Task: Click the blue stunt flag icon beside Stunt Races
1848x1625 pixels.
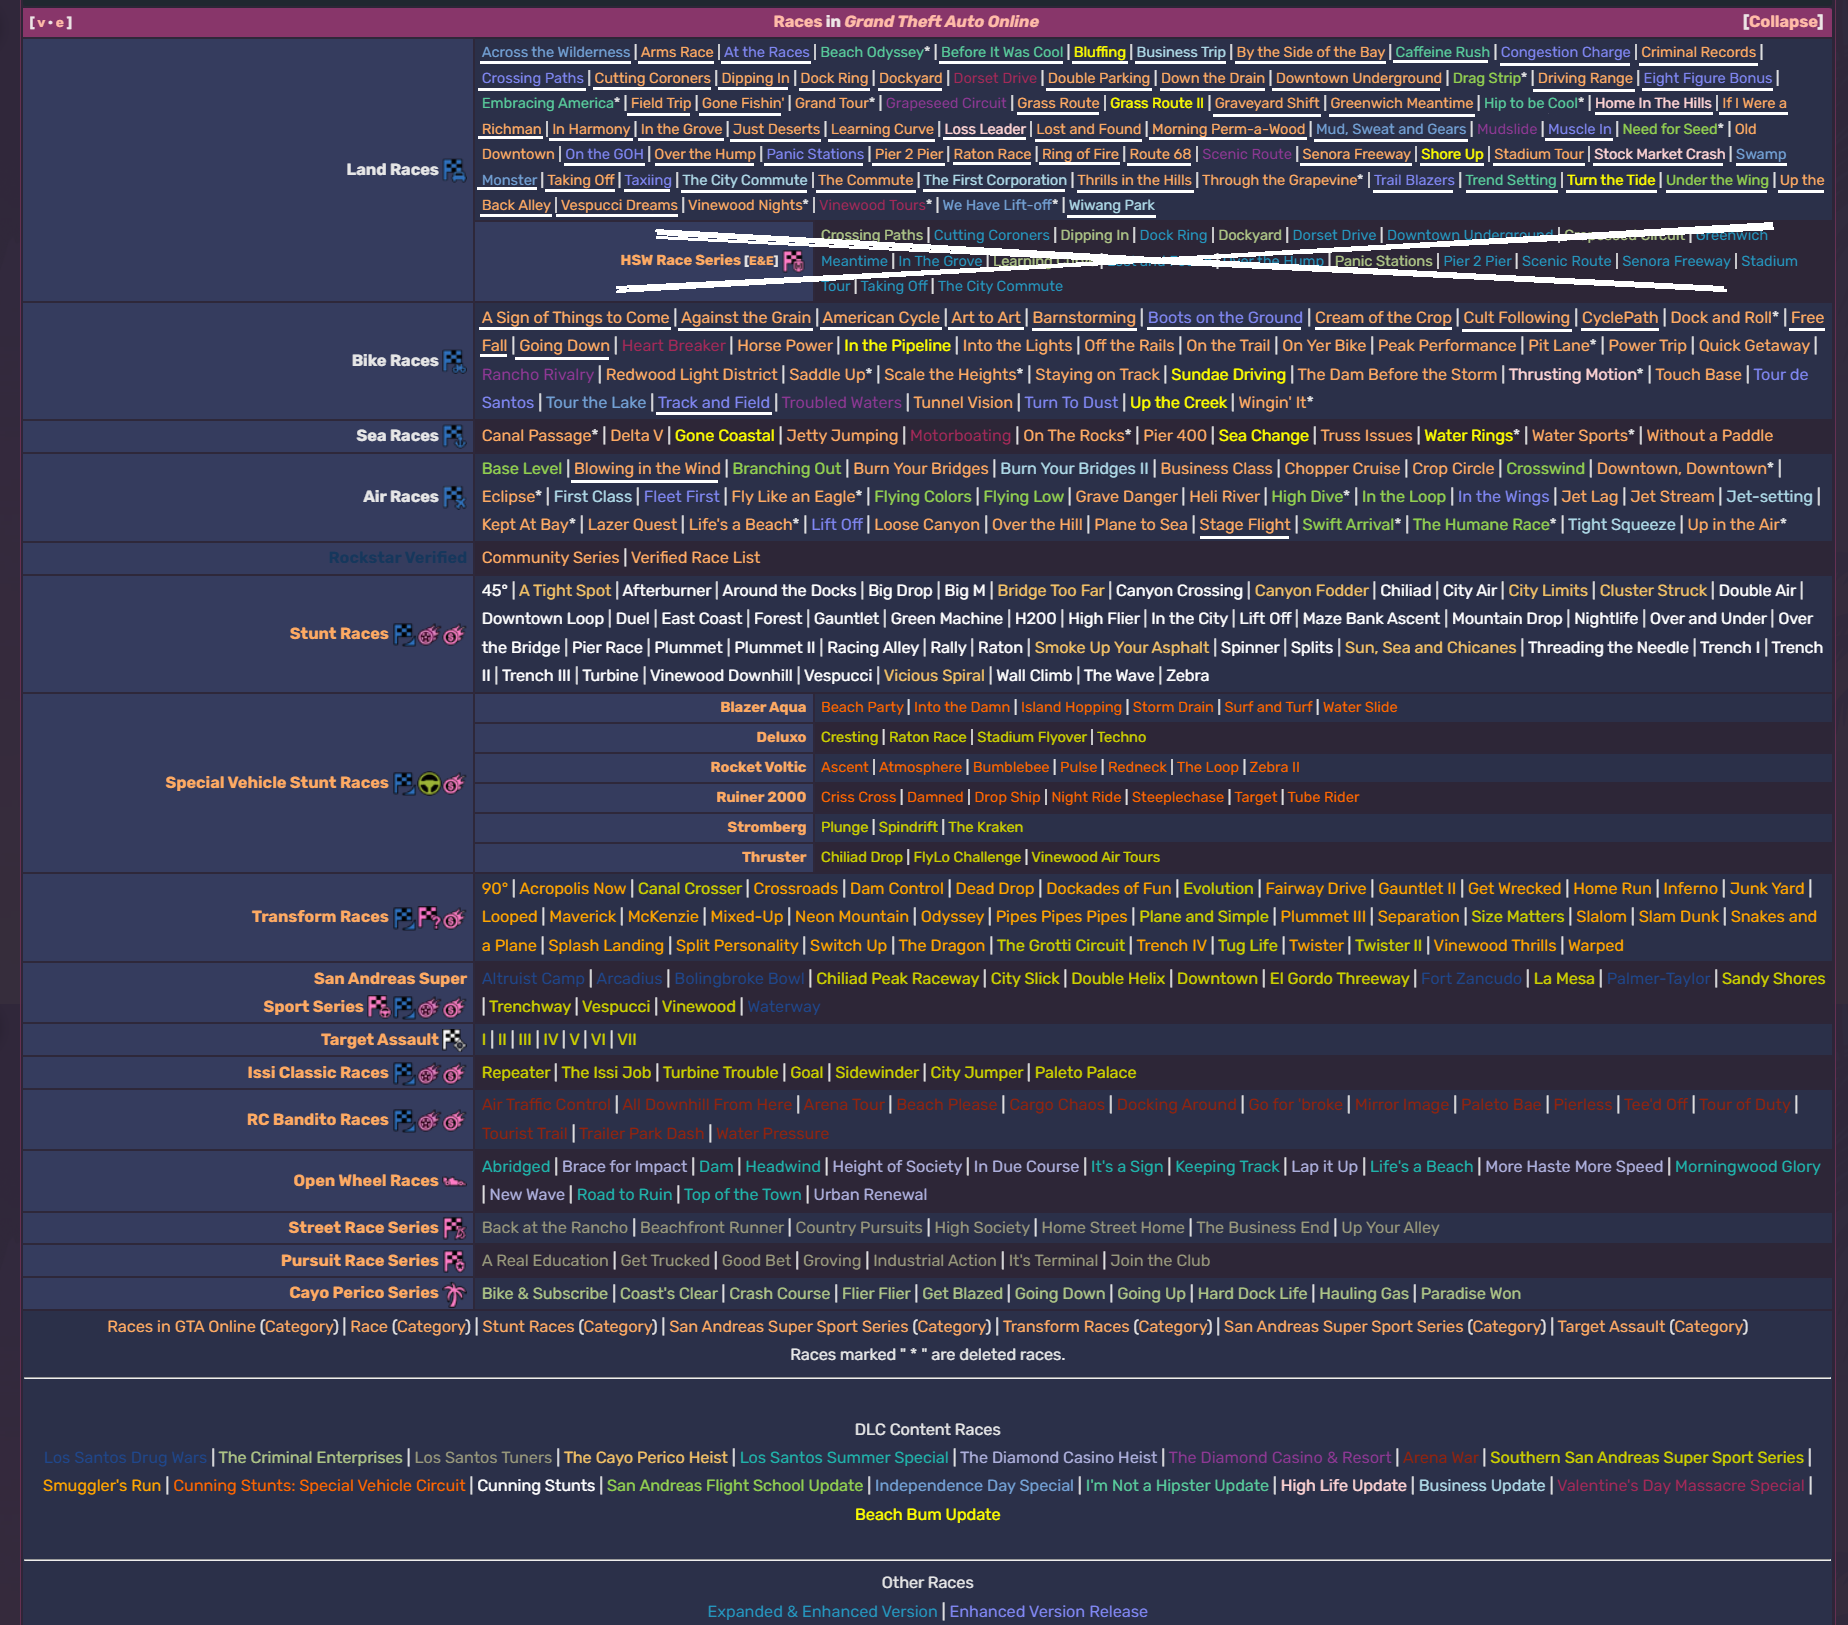Action: pos(404,634)
